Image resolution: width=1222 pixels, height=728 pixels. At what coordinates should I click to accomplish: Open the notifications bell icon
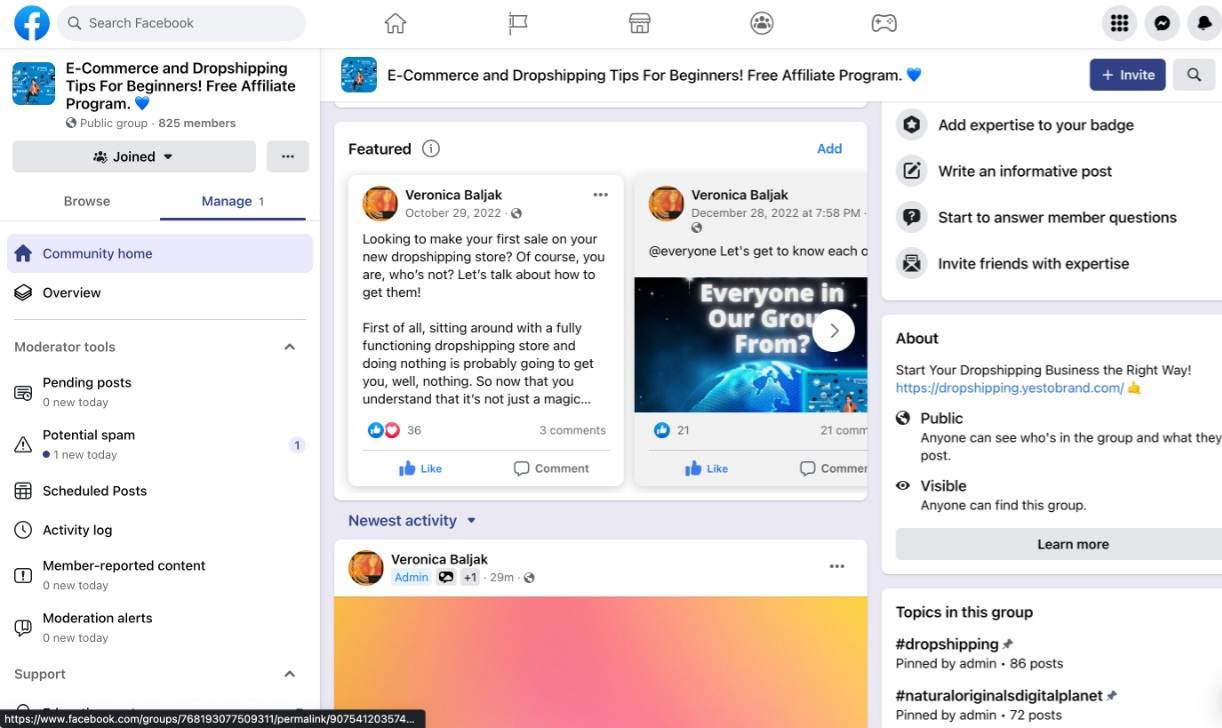pyautogui.click(x=1204, y=23)
